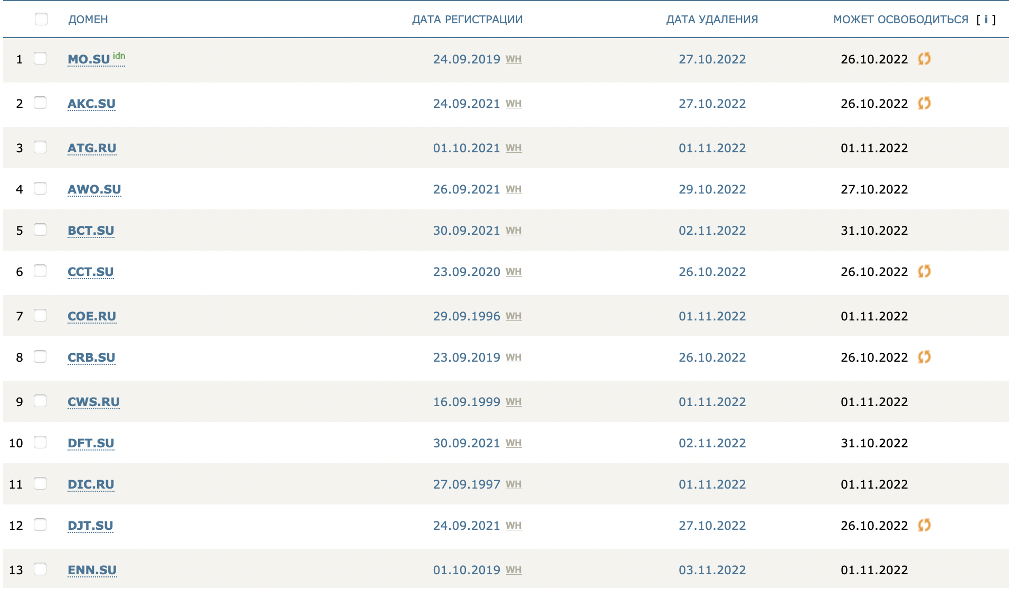Open WH whois icon for COE.RU
The image size is (1010, 589).
[x=514, y=316]
